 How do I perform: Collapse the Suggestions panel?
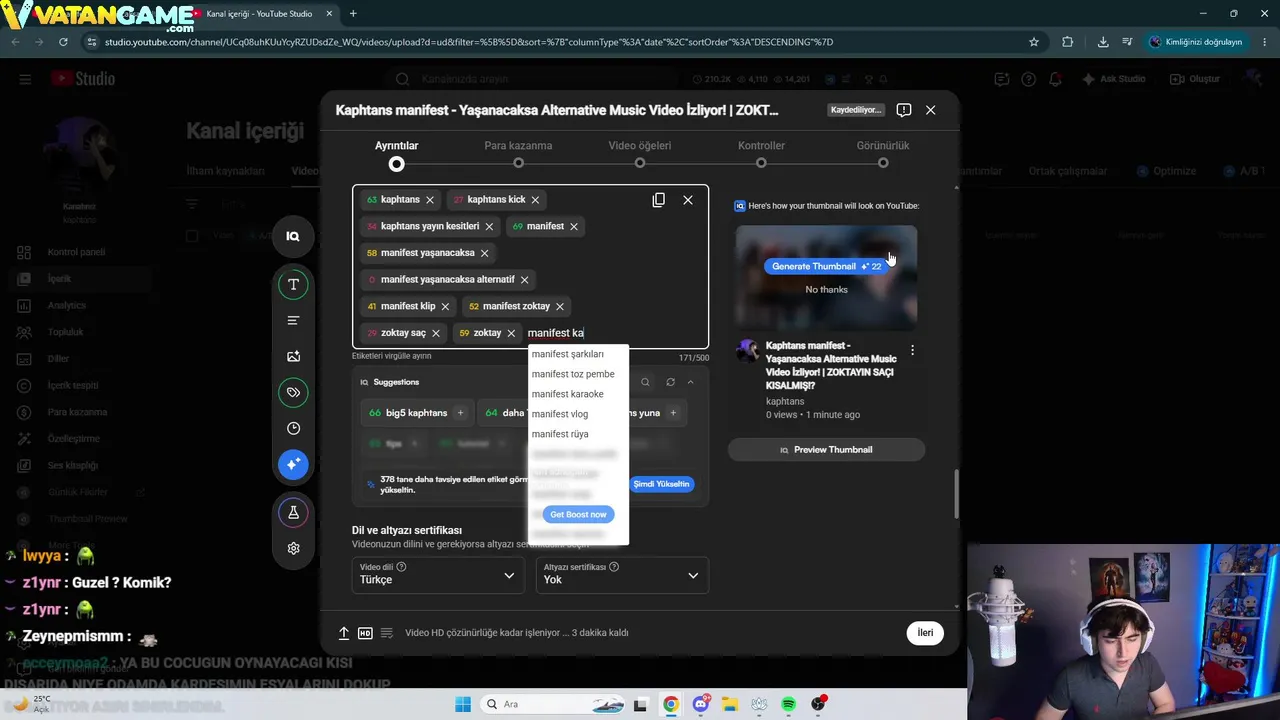[690, 382]
